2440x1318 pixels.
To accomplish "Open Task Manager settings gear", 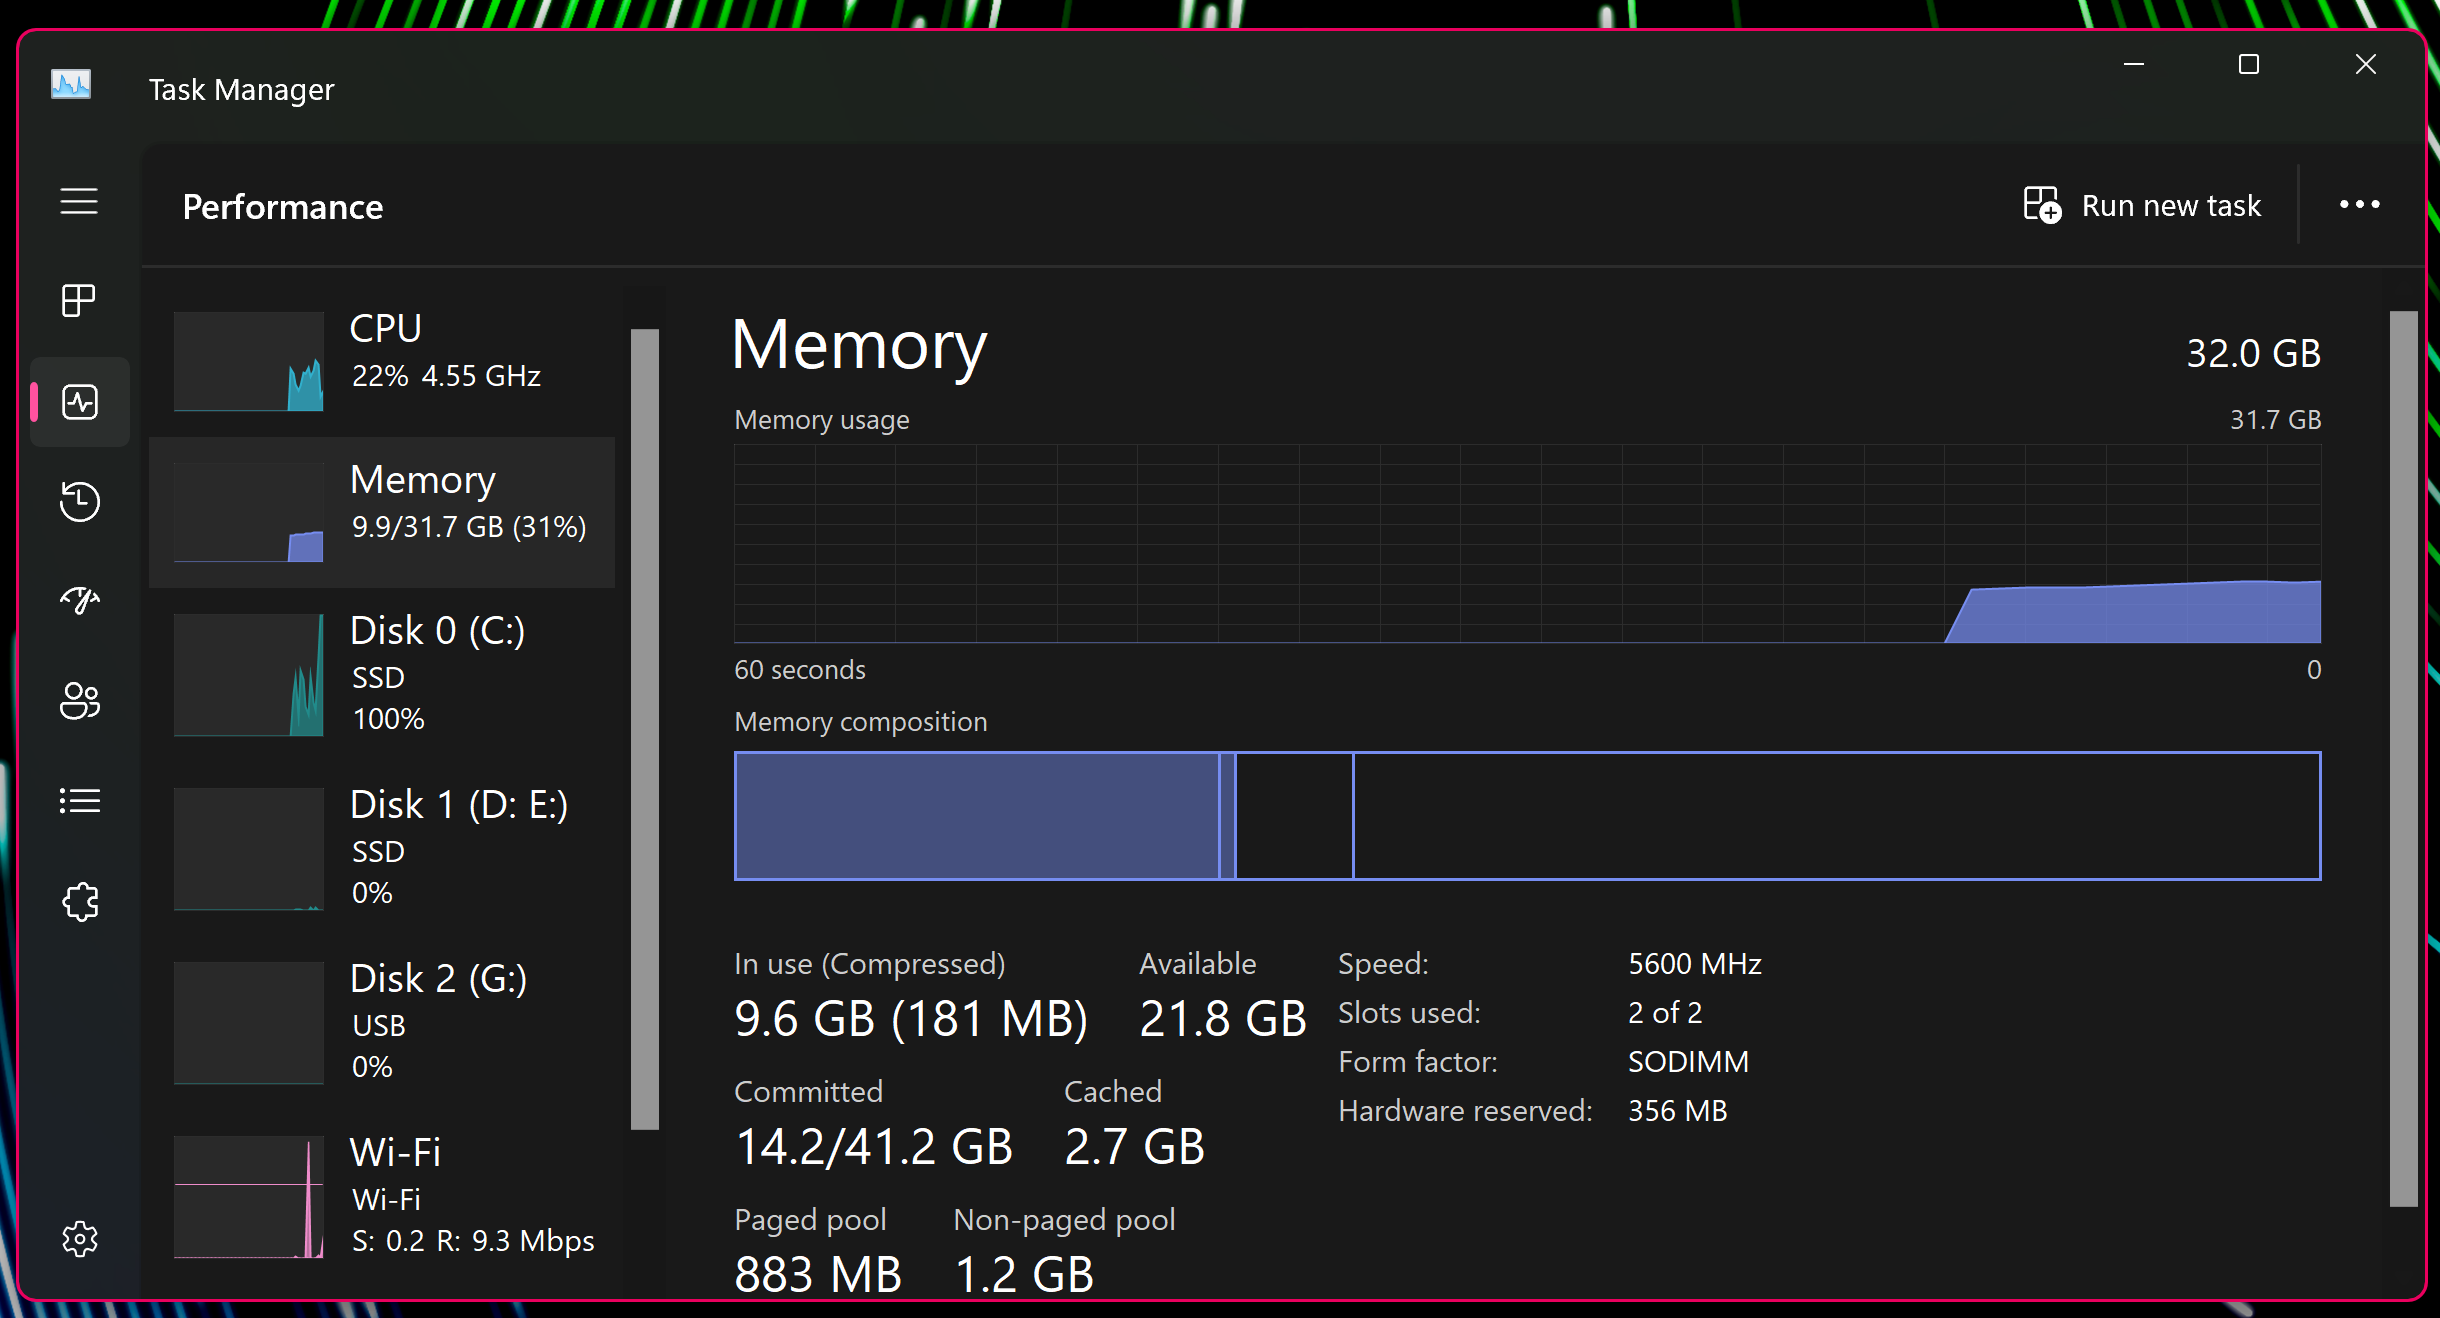I will coord(80,1239).
